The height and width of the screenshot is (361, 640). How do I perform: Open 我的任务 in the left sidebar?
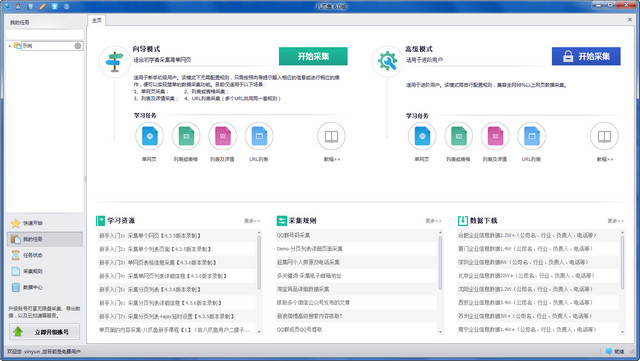click(x=44, y=239)
